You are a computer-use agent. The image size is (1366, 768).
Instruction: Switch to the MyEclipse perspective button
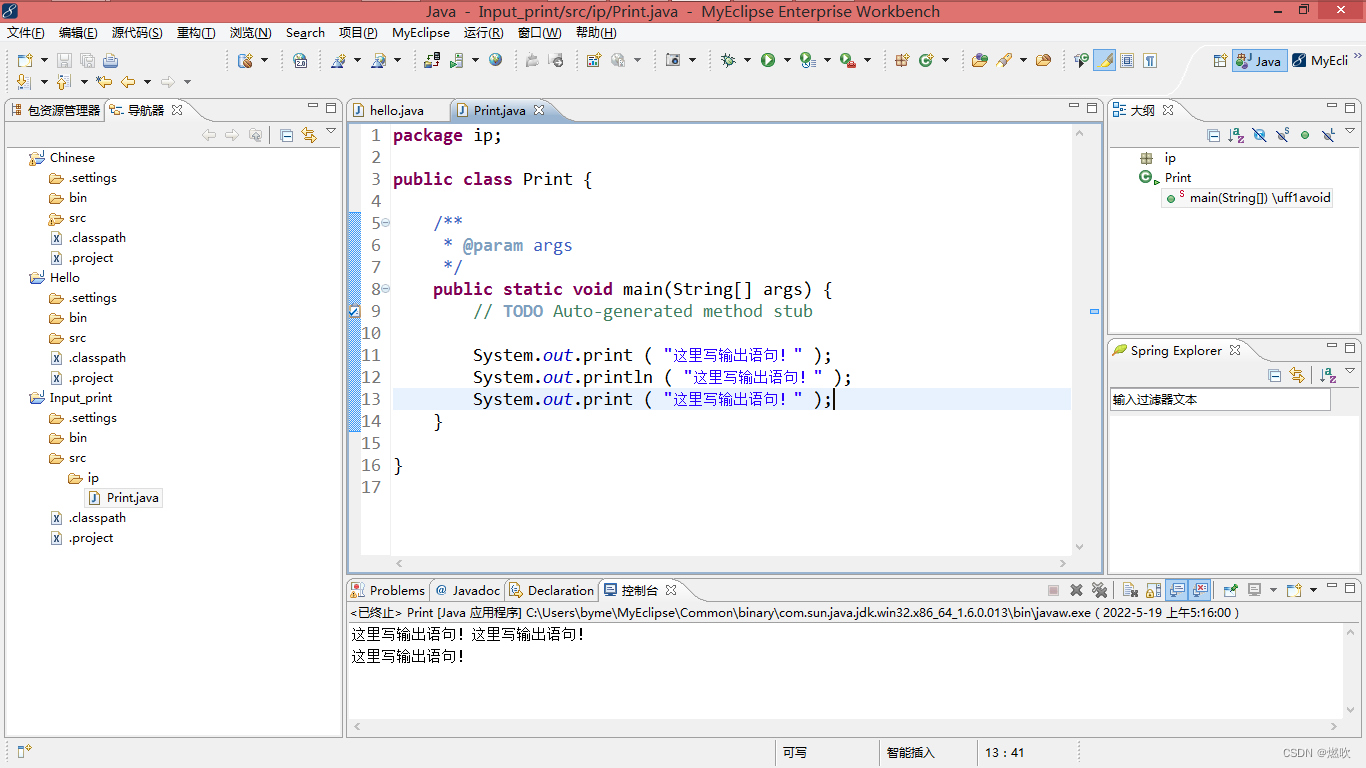[x=1321, y=60]
